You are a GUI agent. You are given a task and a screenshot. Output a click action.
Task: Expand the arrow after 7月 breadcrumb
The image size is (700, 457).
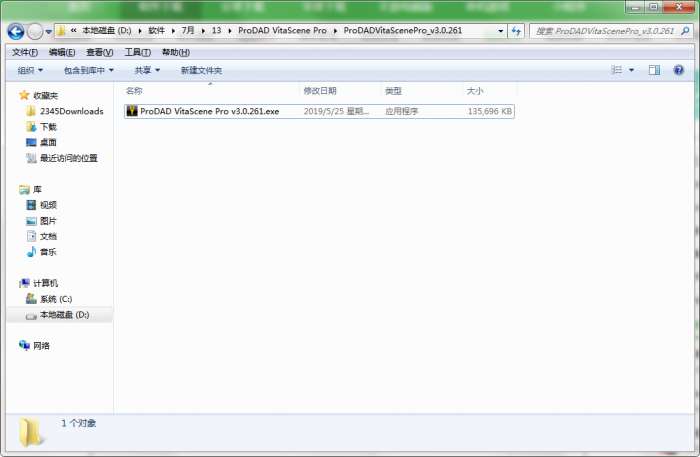pos(203,31)
